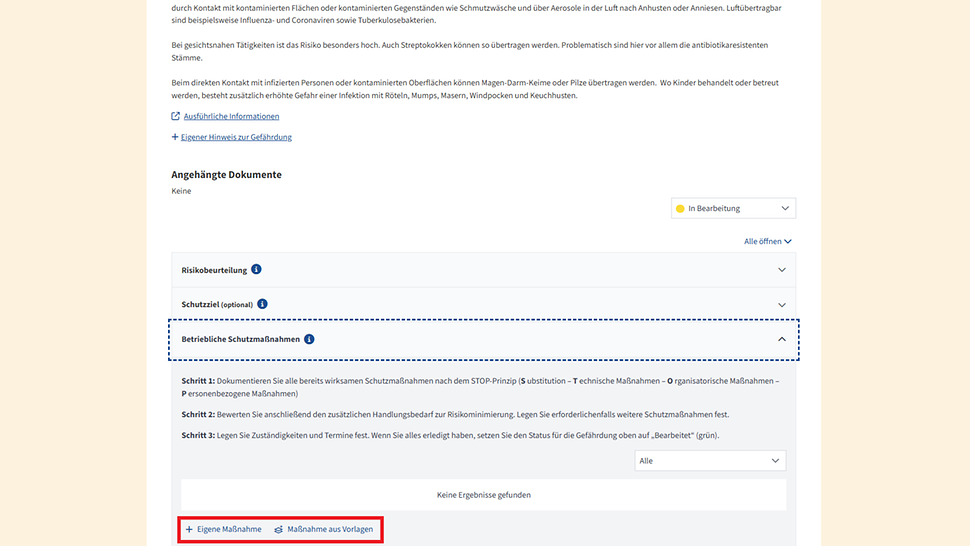Click the Risikobeurteilung section title

(214, 270)
